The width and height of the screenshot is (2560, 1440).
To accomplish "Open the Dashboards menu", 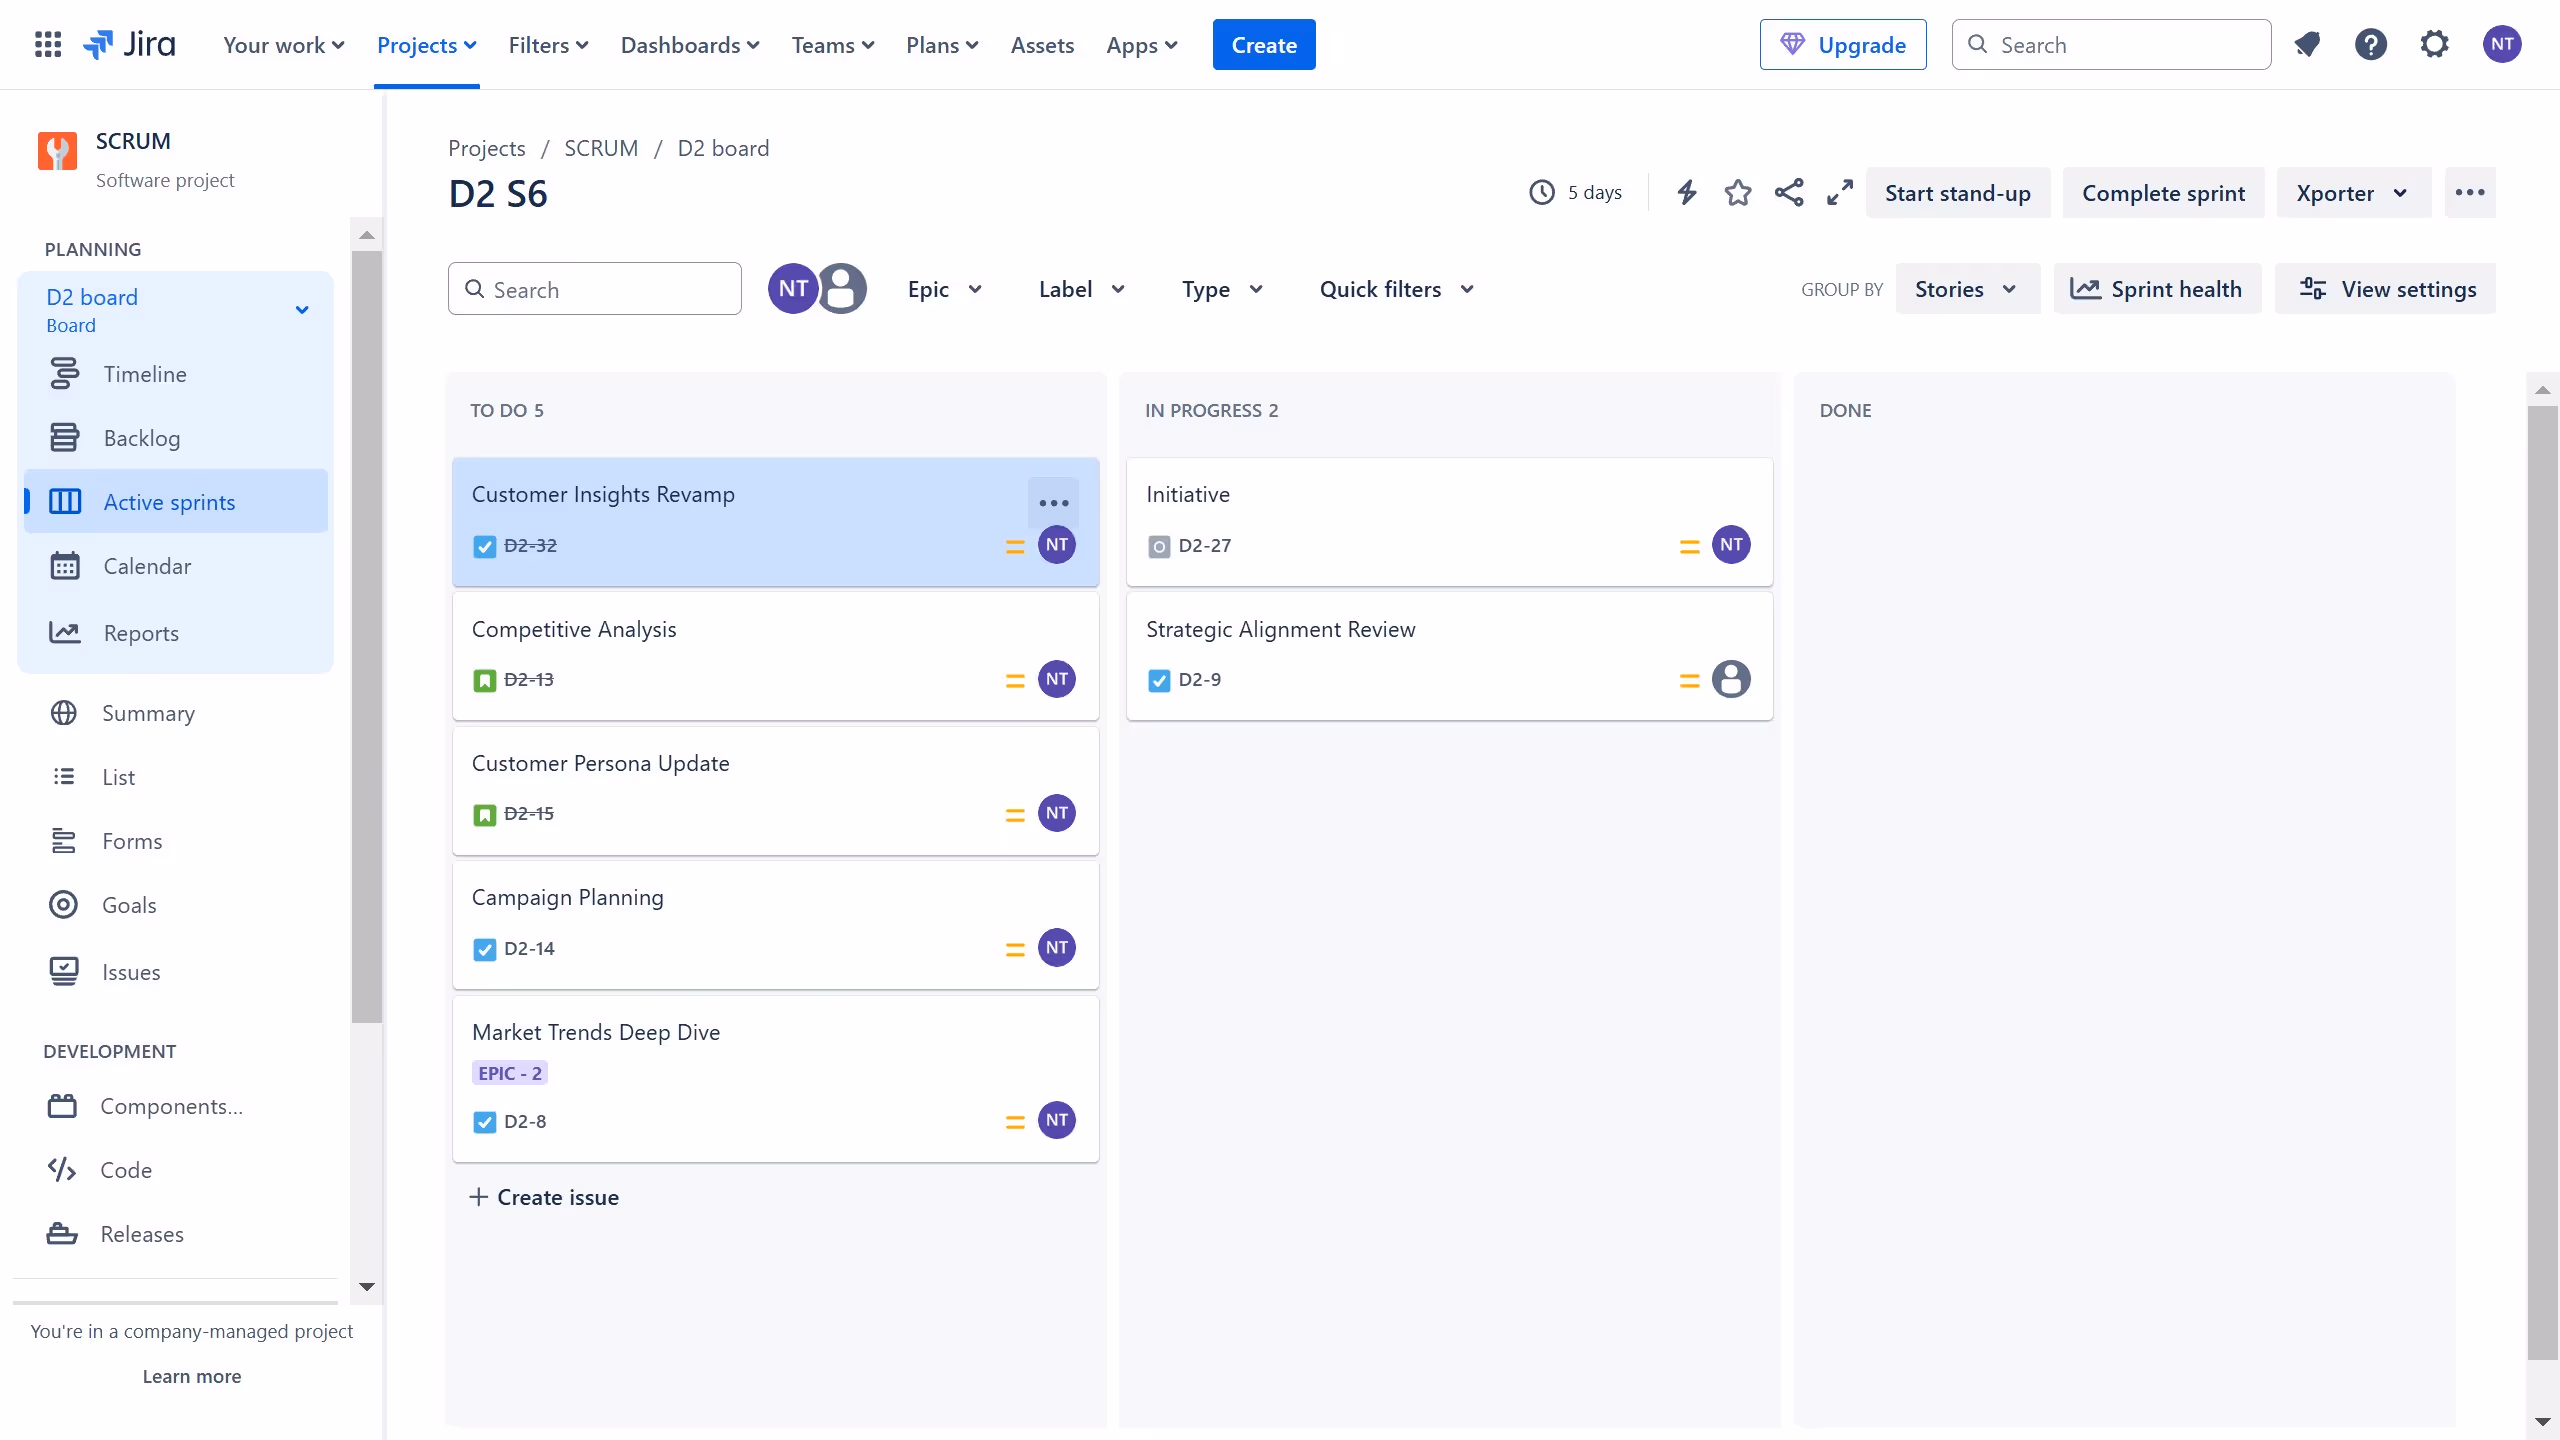I will click(689, 45).
